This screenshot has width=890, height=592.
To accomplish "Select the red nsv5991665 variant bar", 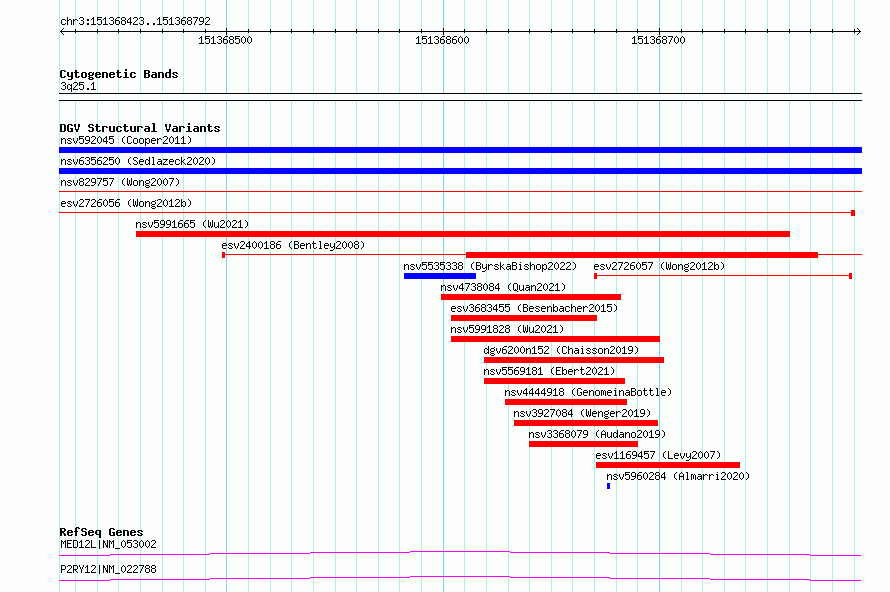I will 463,234.
